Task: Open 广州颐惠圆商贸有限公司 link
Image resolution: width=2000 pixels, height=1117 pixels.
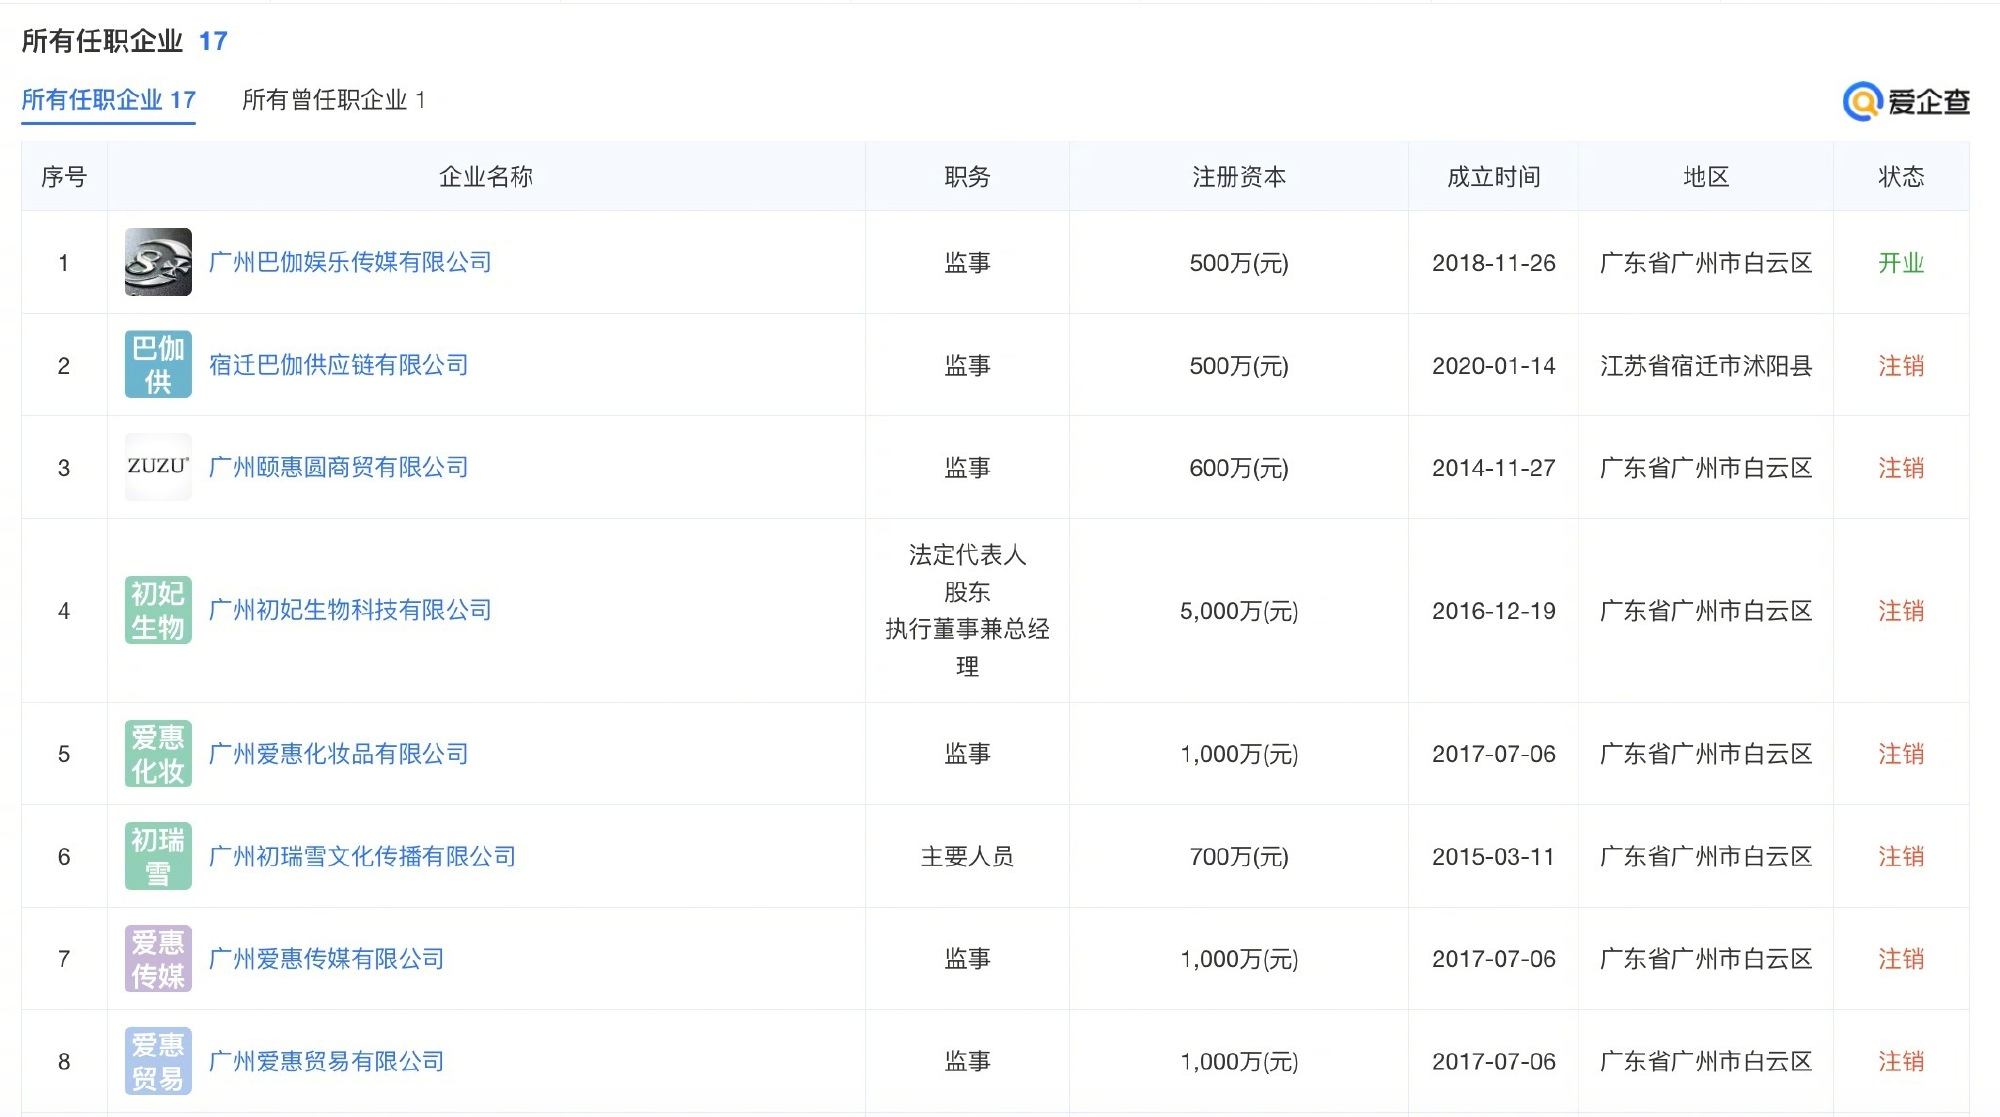Action: (338, 467)
